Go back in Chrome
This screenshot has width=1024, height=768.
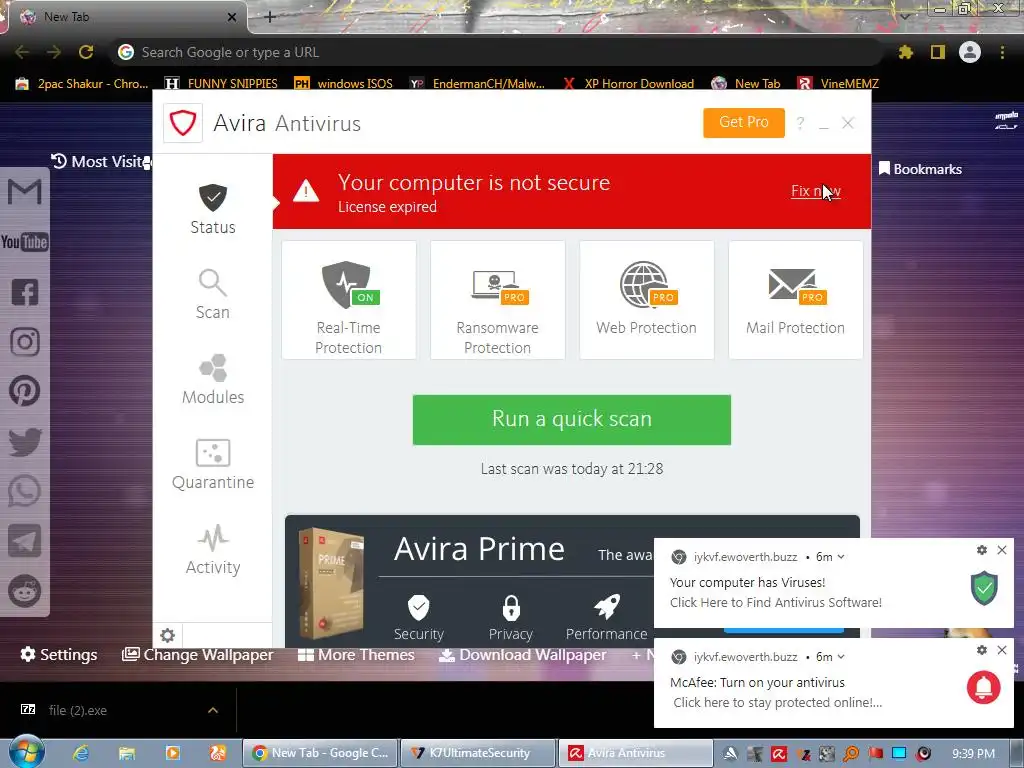pyautogui.click(x=22, y=52)
